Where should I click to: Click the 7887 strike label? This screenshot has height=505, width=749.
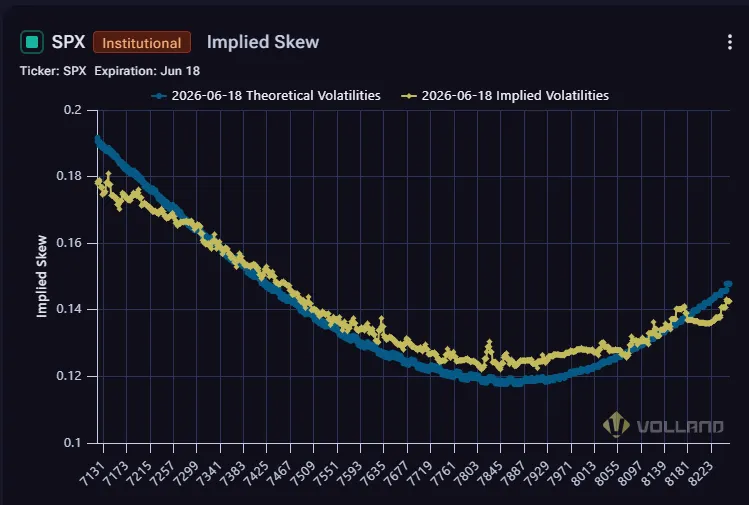514,473
